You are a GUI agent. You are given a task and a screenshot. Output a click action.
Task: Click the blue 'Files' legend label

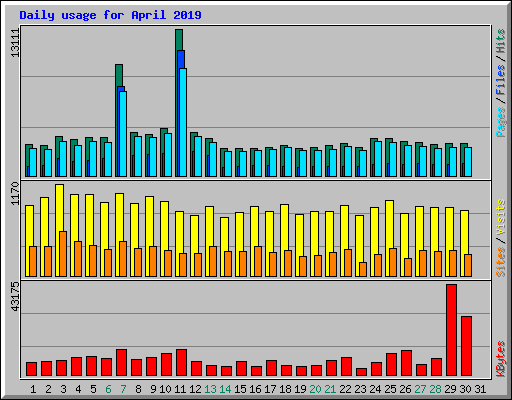click(501, 80)
